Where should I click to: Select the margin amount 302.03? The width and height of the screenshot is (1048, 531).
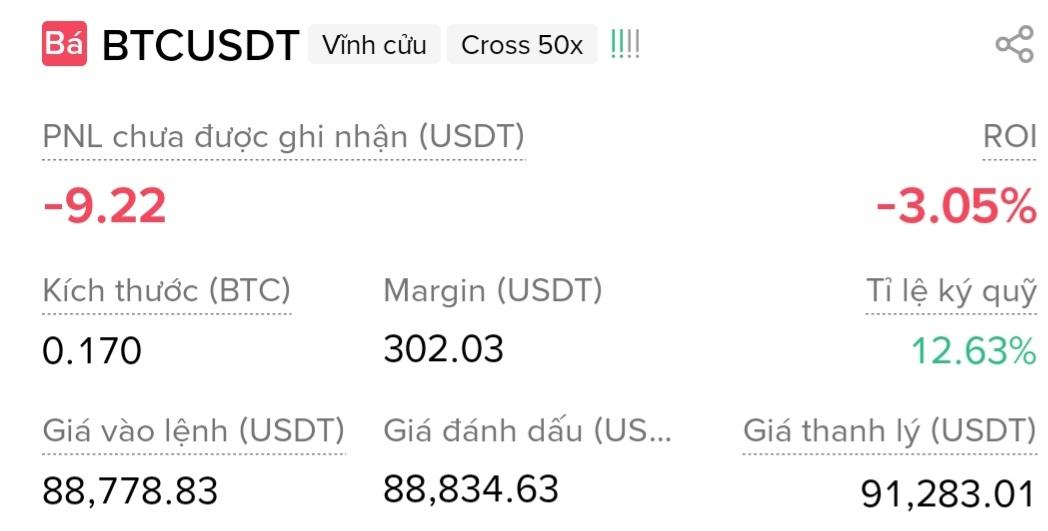pyautogui.click(x=443, y=348)
